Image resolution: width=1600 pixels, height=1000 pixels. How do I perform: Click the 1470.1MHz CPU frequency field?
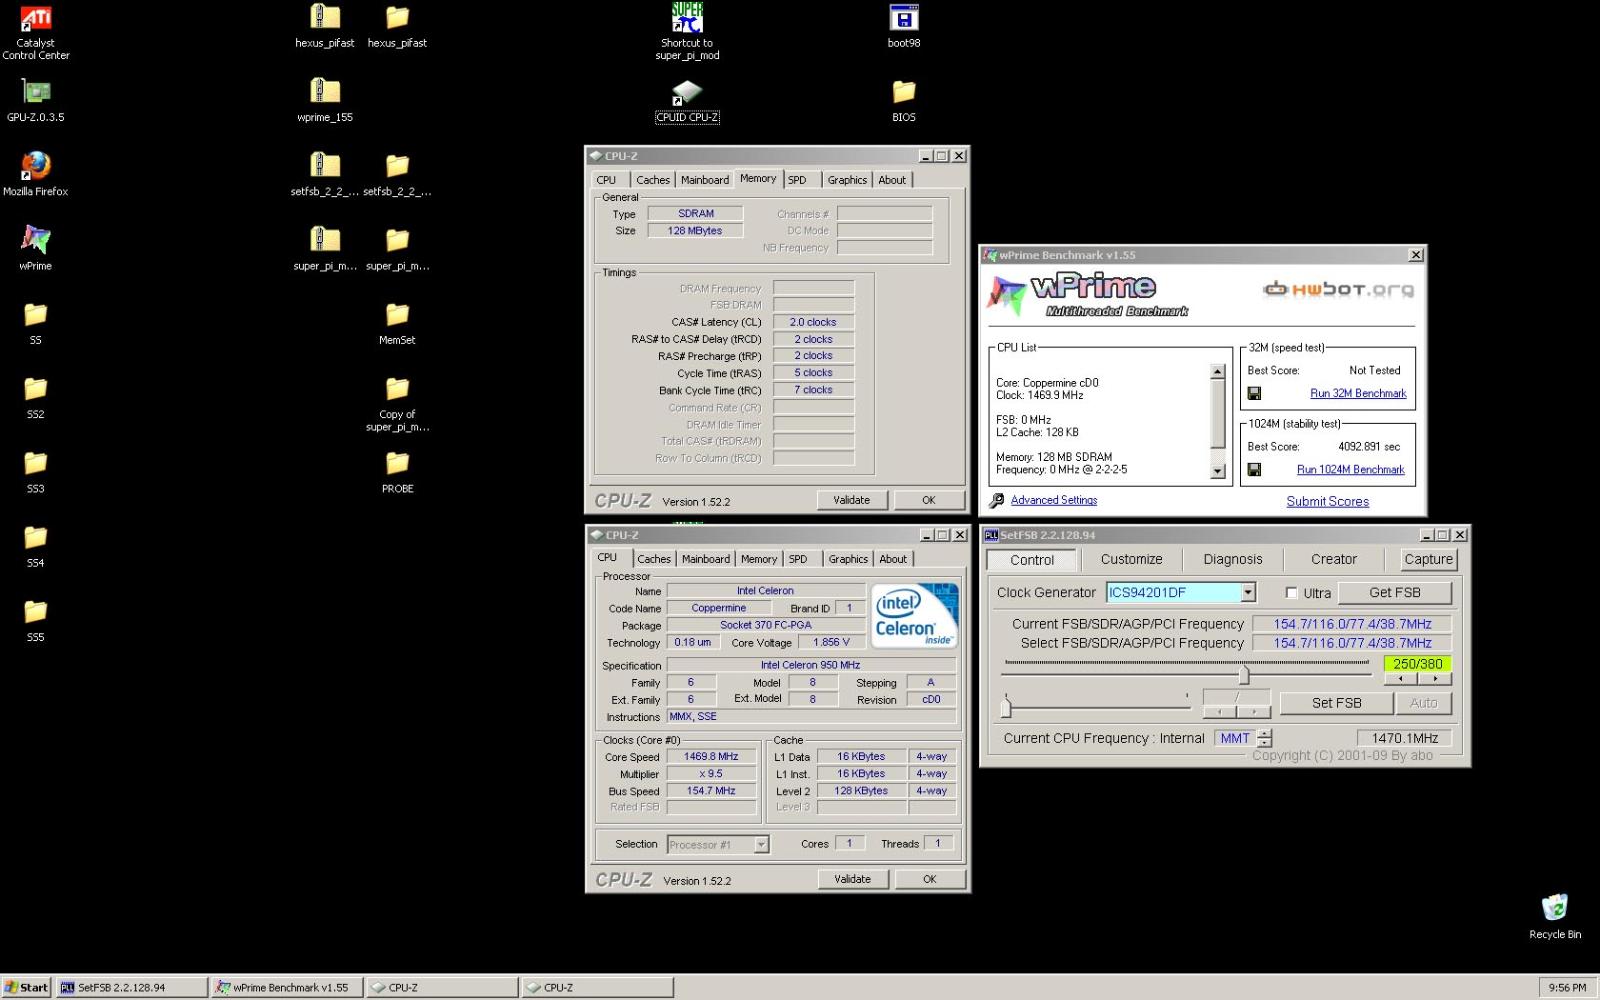tap(1404, 738)
